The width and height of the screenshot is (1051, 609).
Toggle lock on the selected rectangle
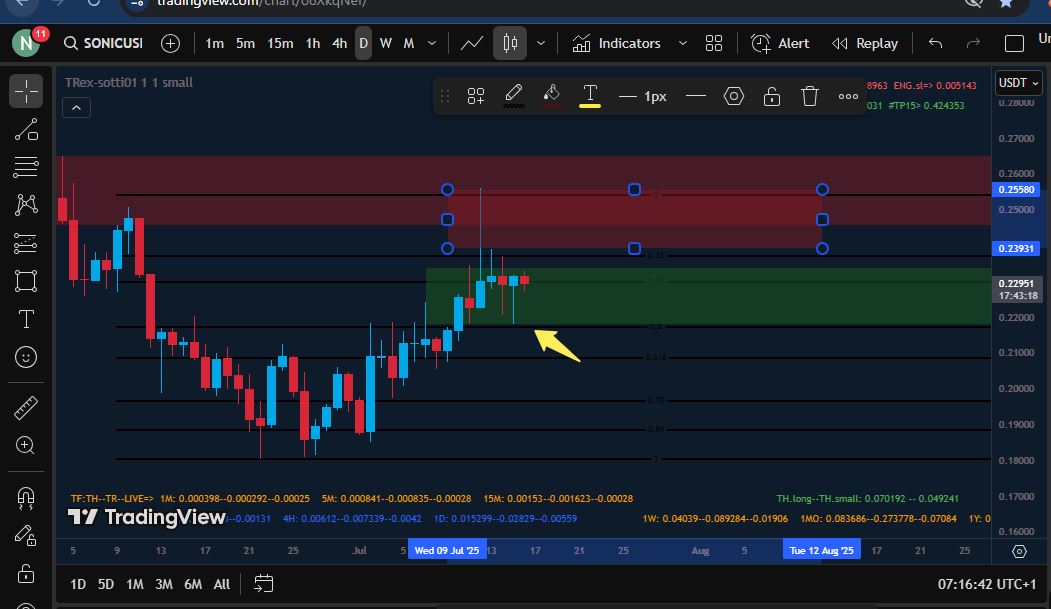tap(771, 96)
